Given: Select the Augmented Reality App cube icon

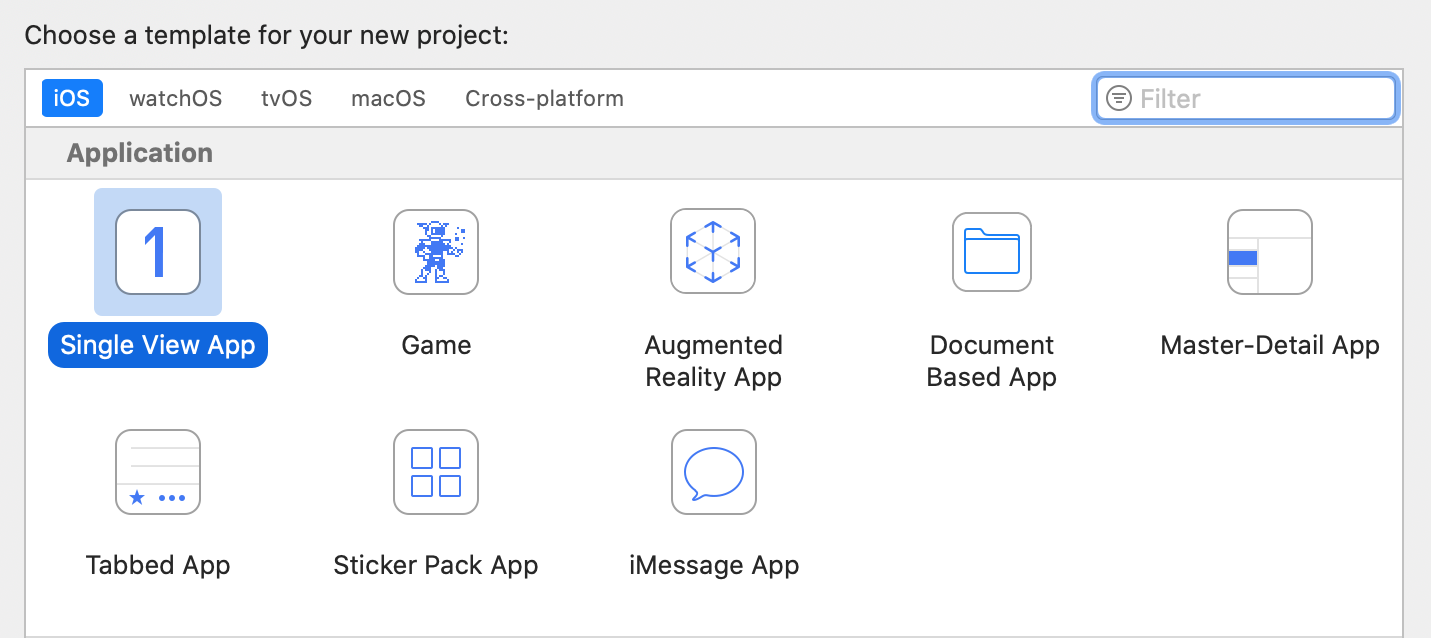Looking at the screenshot, I should coord(713,252).
